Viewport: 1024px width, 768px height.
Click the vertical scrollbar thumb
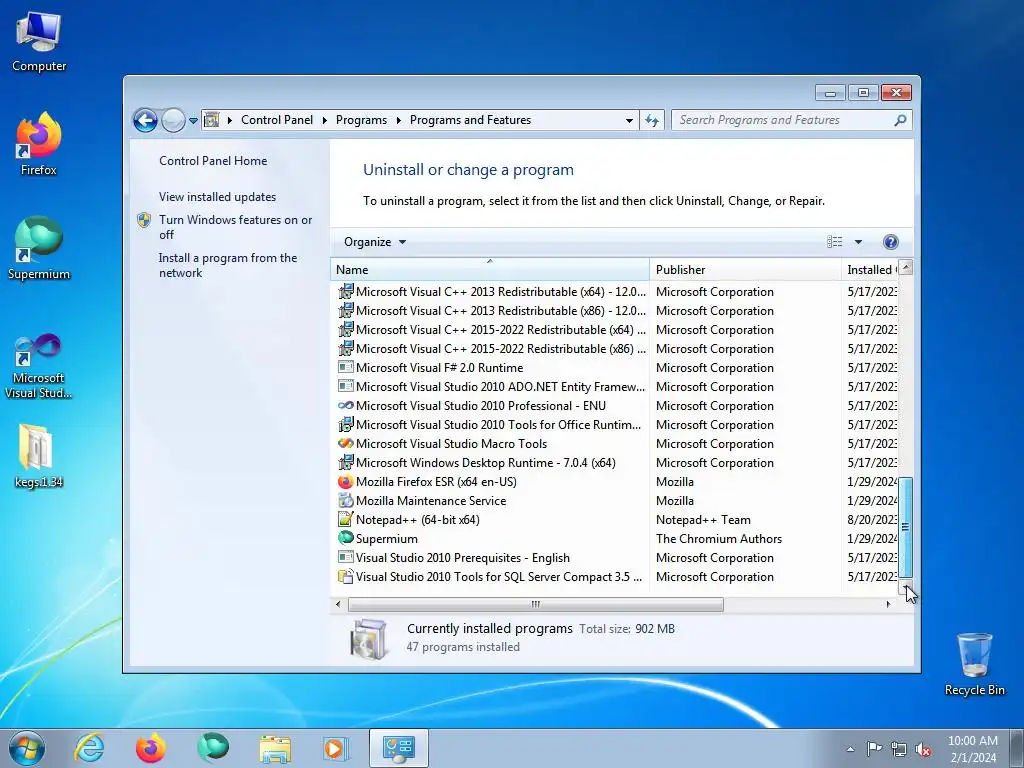coord(906,526)
